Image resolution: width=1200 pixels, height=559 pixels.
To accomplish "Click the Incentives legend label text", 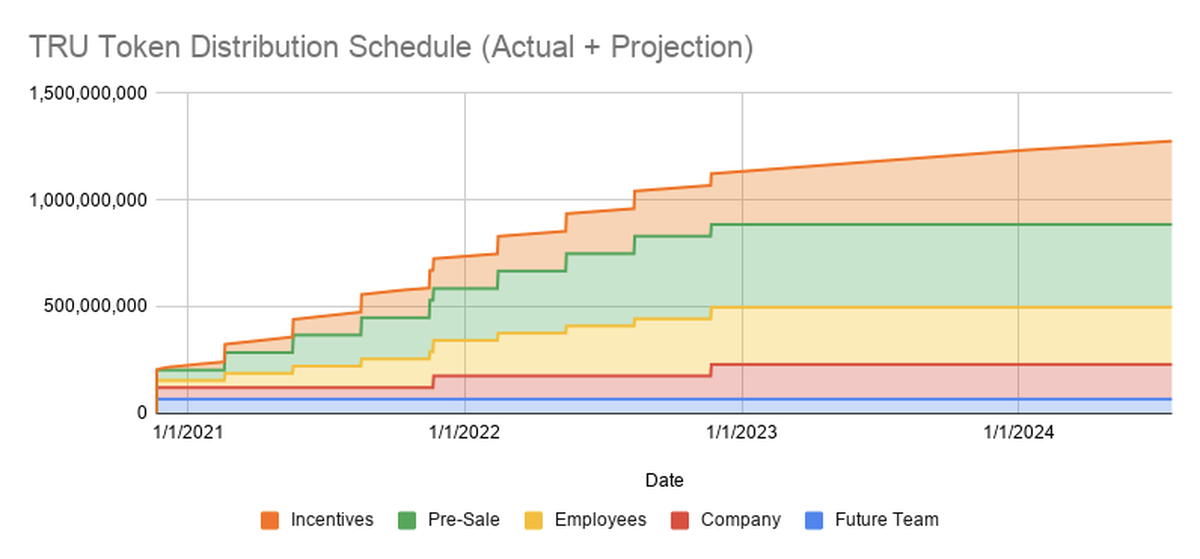I will pos(332,520).
